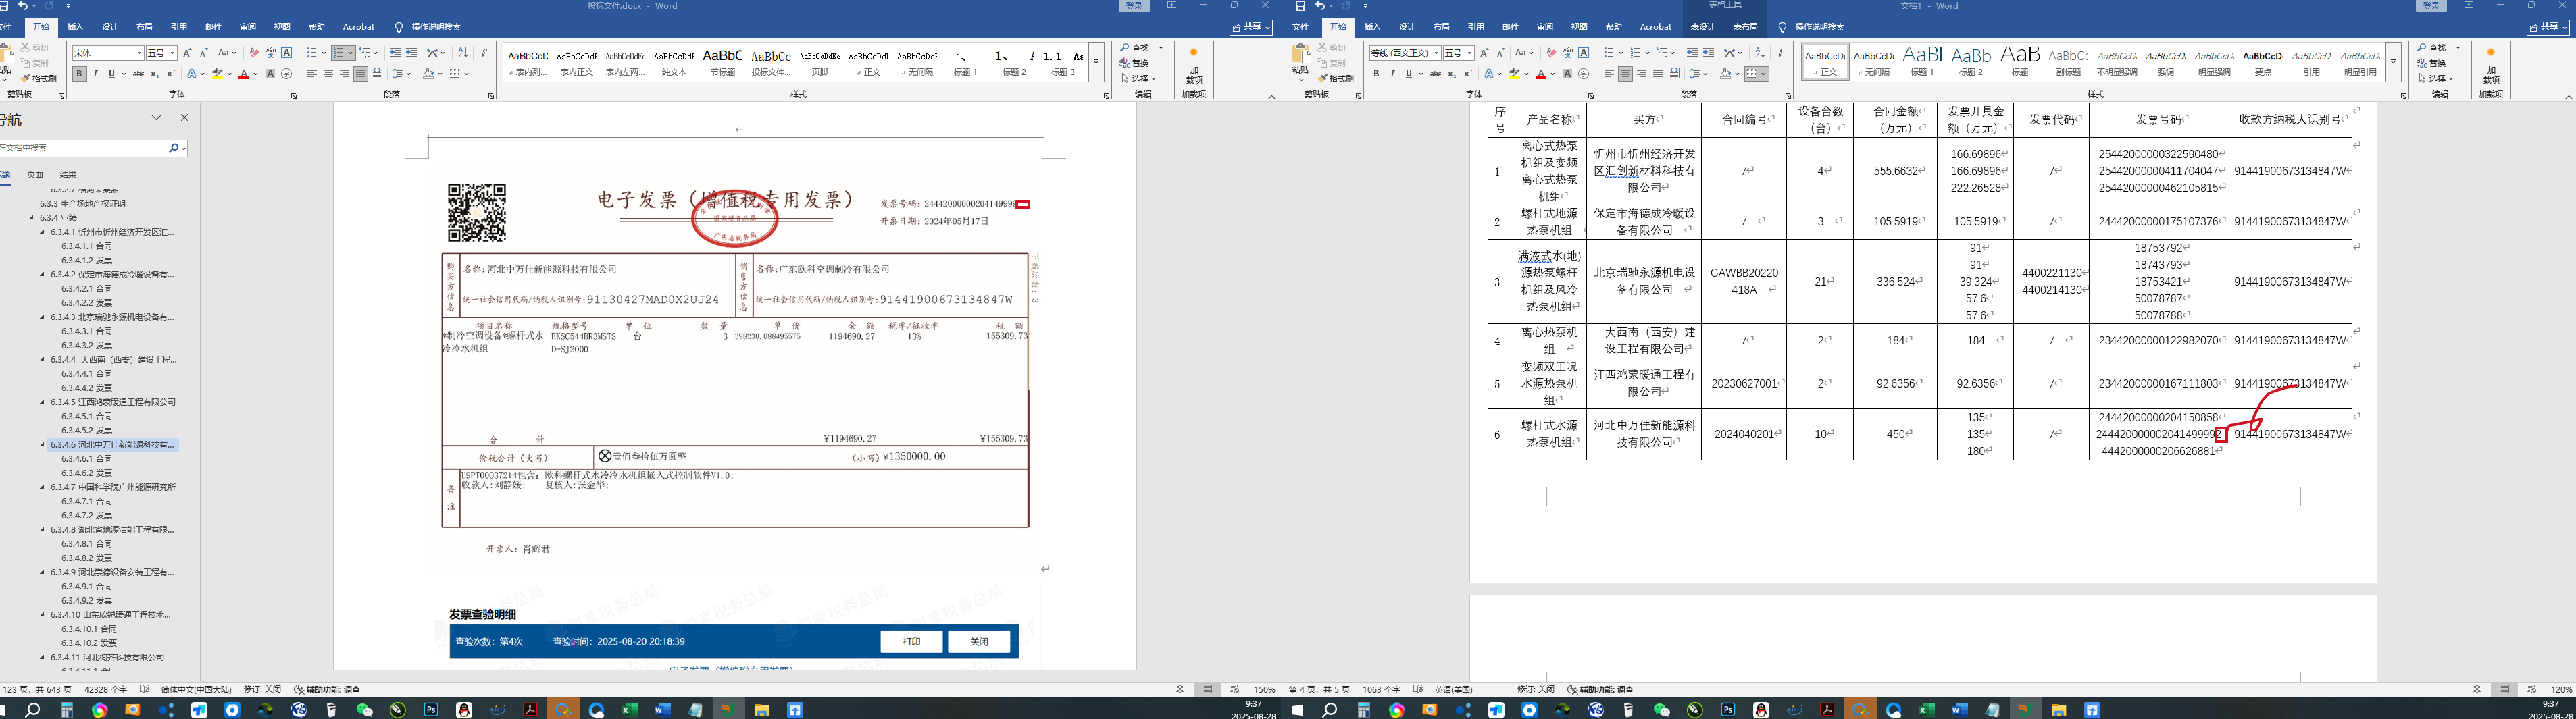Align text right in the left 投标文件 window
This screenshot has height=719, width=2576.
[x=344, y=74]
